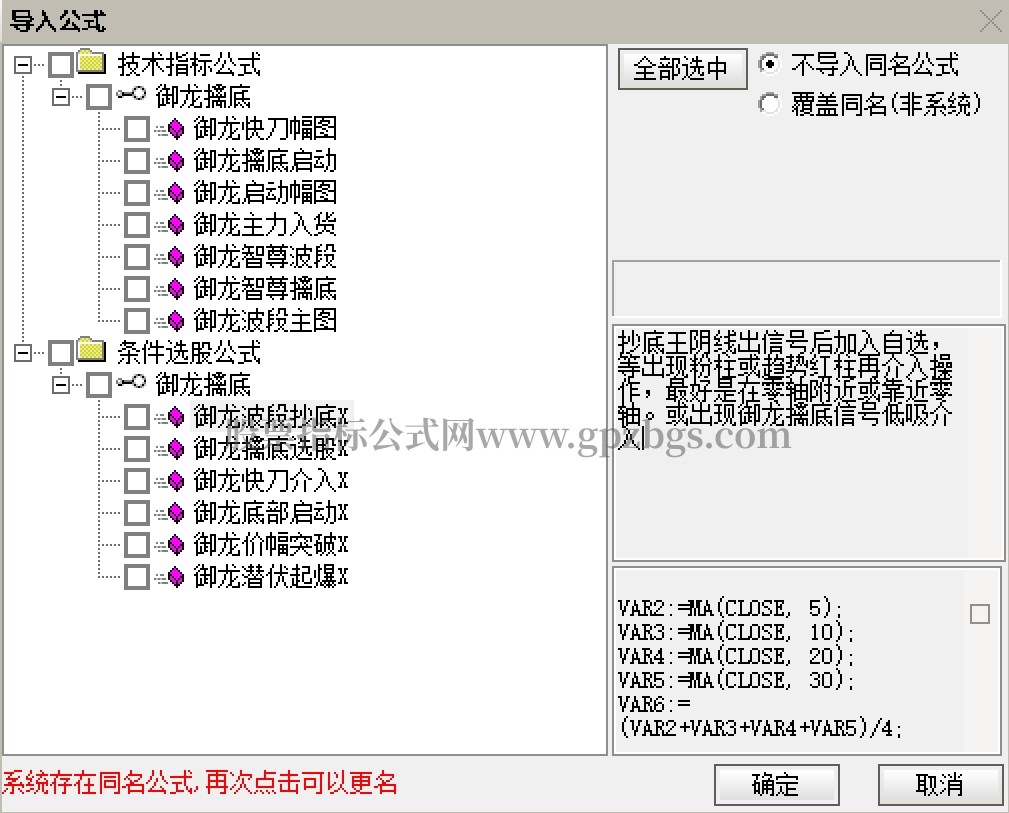
Task: Click the formula icon next to 御龙主力入货
Action: coord(170,224)
